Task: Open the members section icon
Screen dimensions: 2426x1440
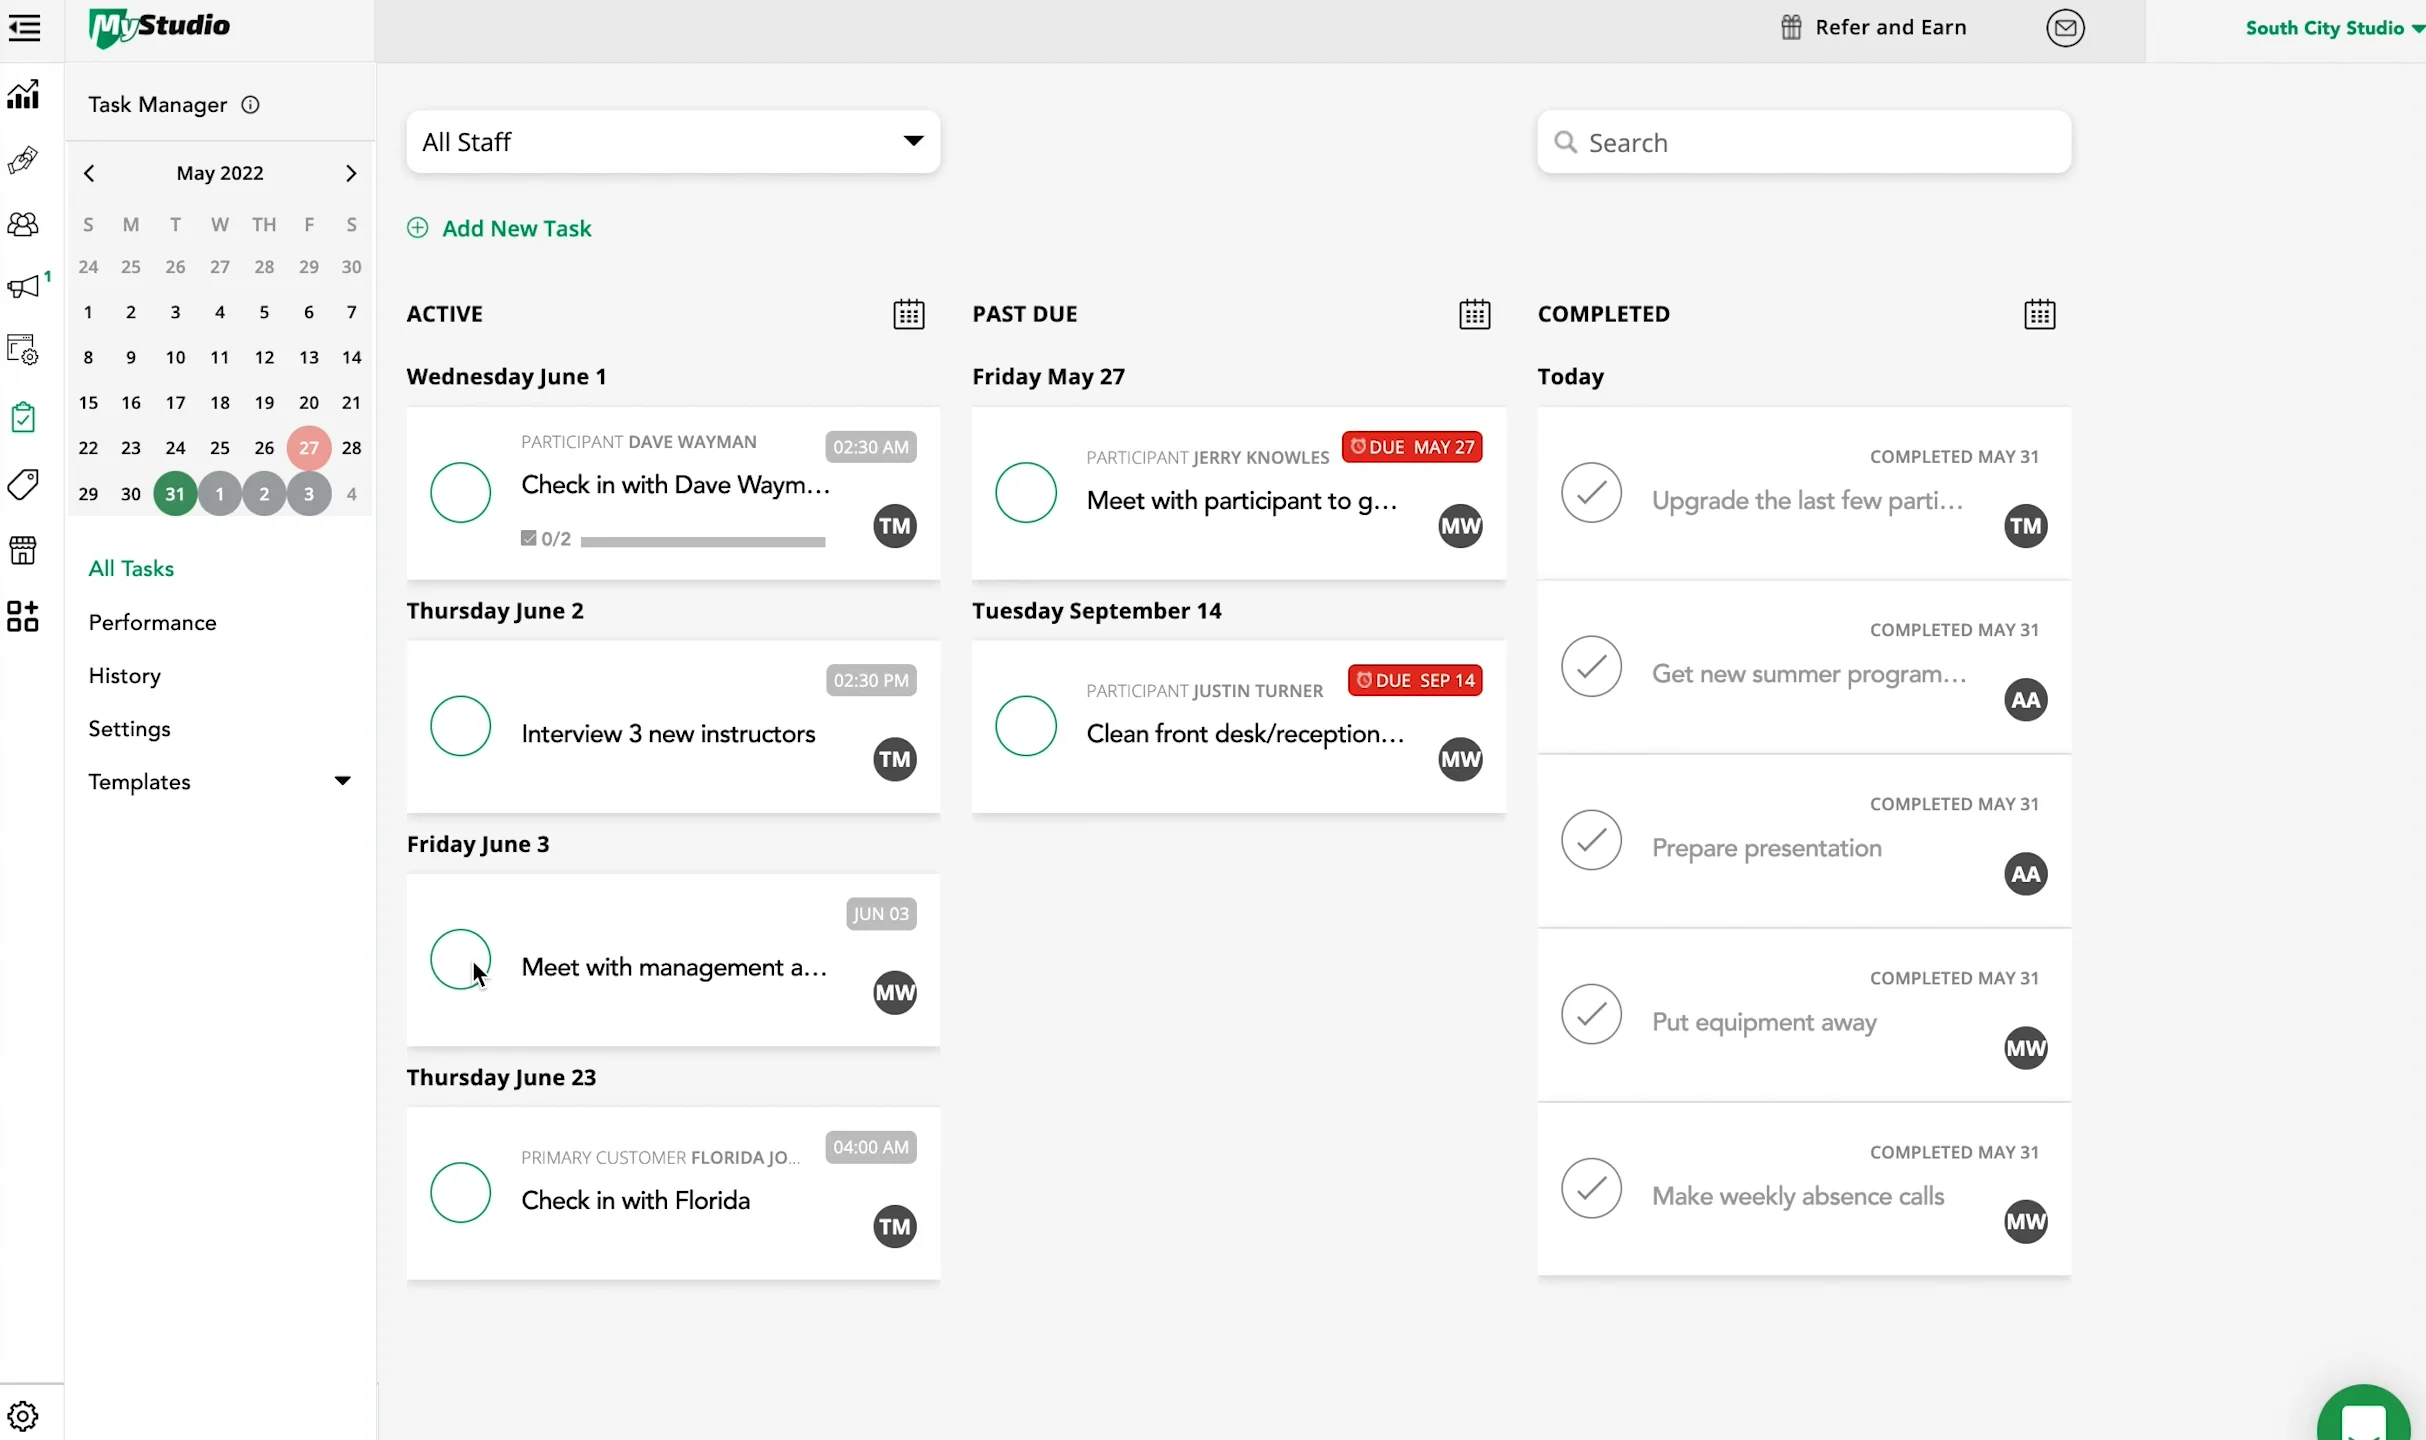Action: (24, 223)
